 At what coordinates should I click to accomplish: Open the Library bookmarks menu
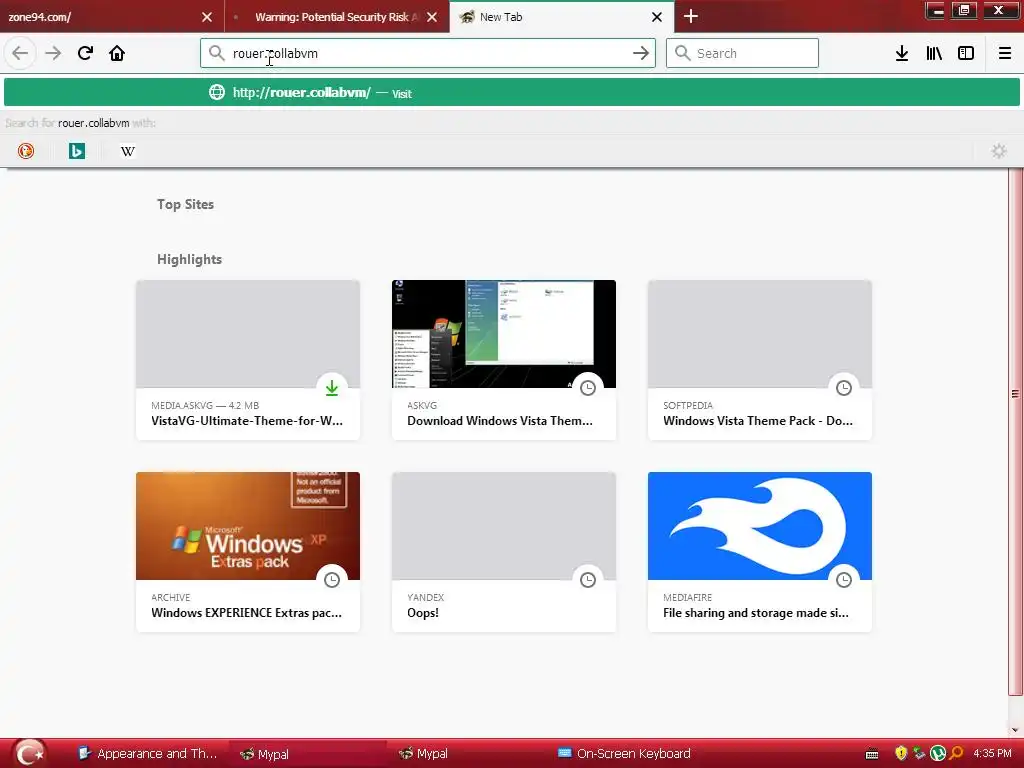click(934, 53)
